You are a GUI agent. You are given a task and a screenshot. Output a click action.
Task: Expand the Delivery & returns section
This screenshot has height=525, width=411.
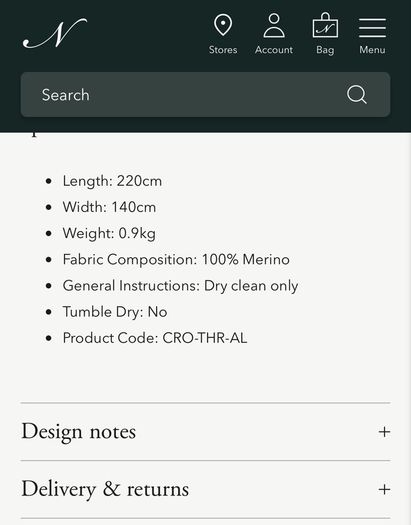point(206,489)
